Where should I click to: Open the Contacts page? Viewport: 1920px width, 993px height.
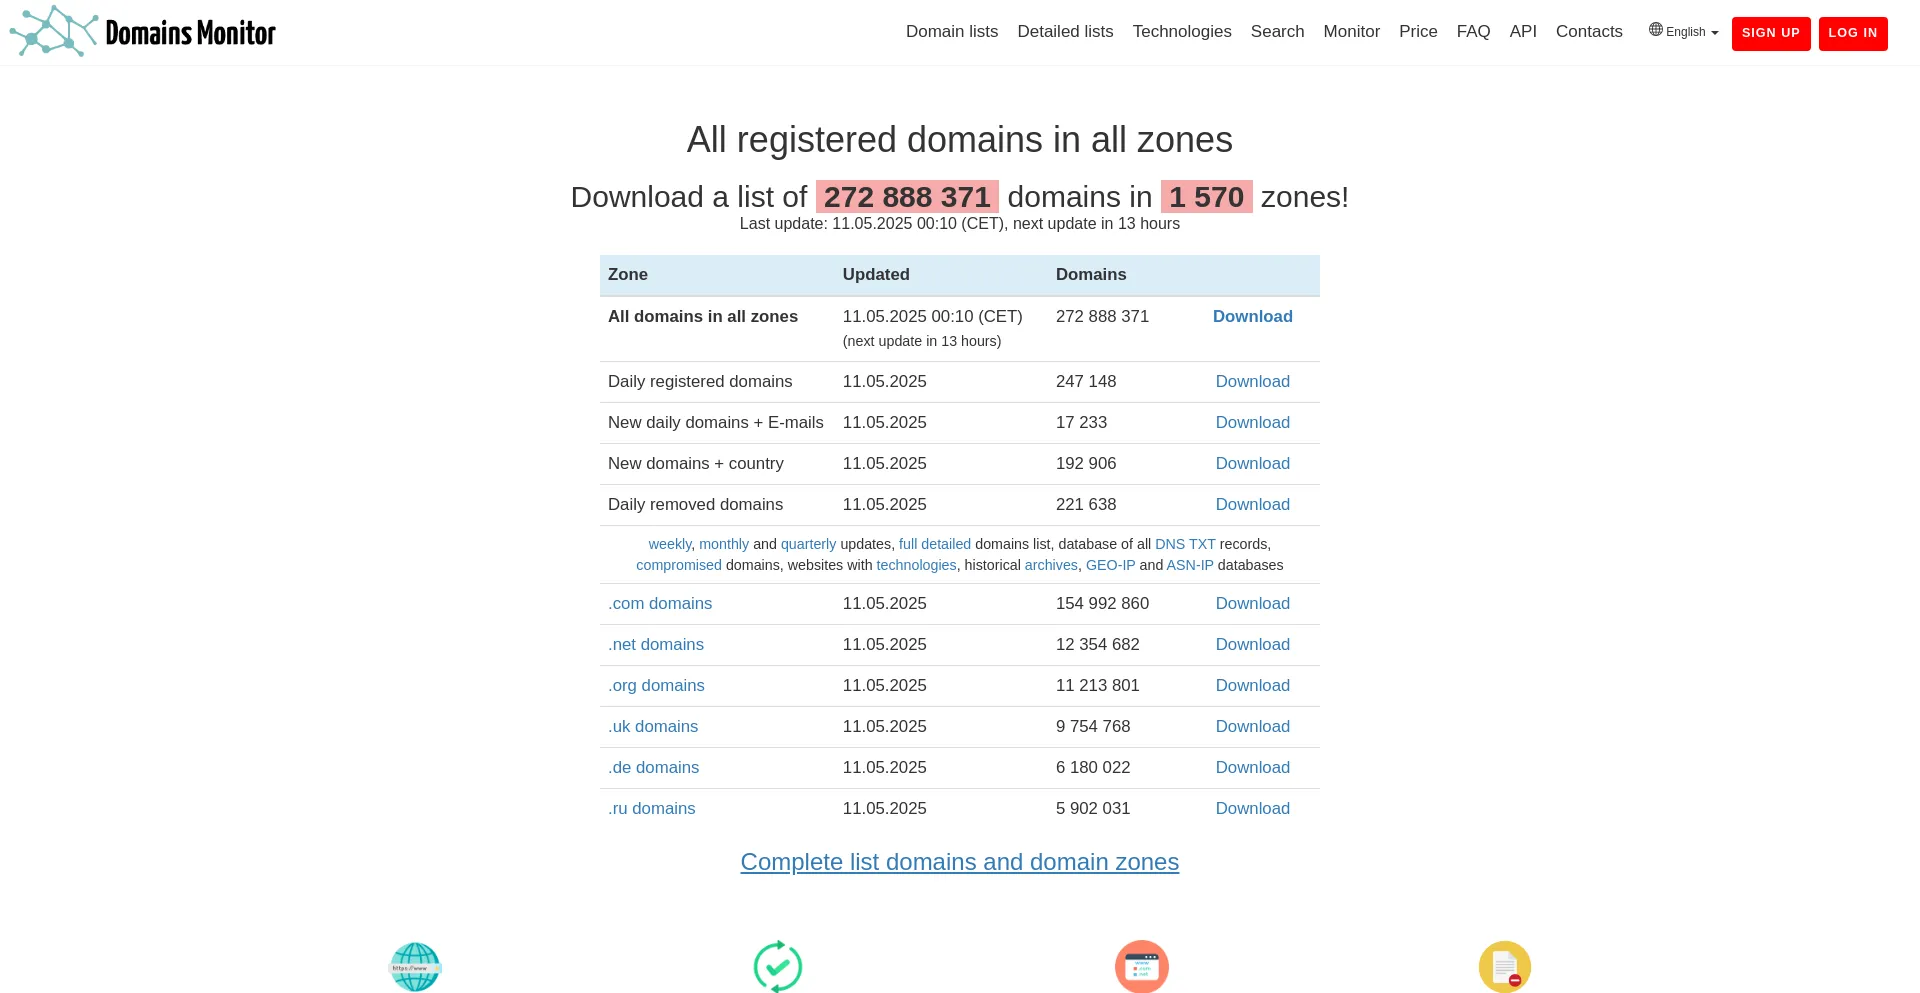pos(1589,32)
